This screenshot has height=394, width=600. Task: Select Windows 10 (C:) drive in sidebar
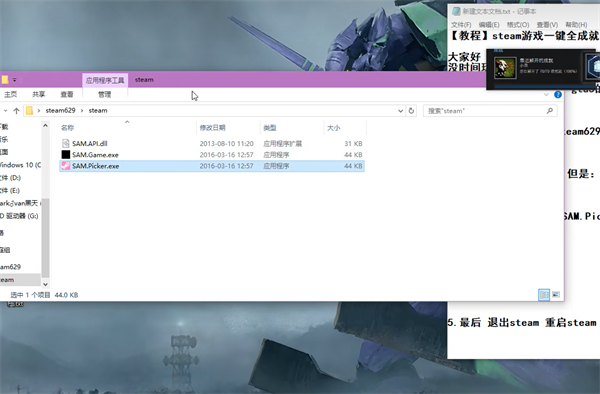pyautogui.click(x=20, y=165)
